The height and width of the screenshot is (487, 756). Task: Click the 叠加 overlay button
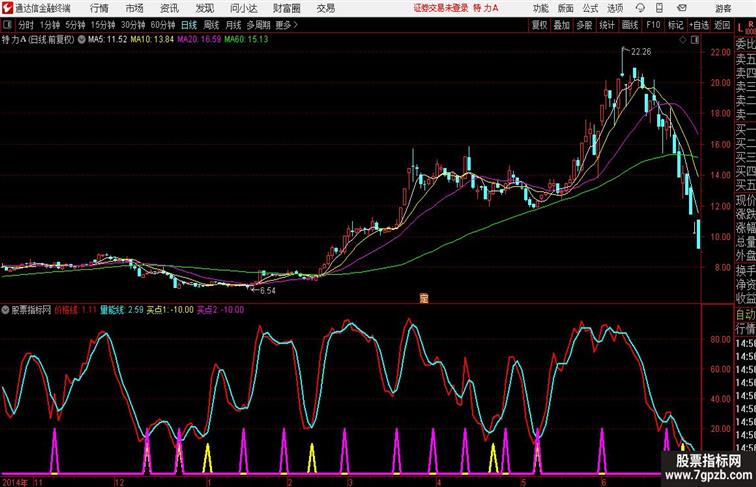click(562, 25)
